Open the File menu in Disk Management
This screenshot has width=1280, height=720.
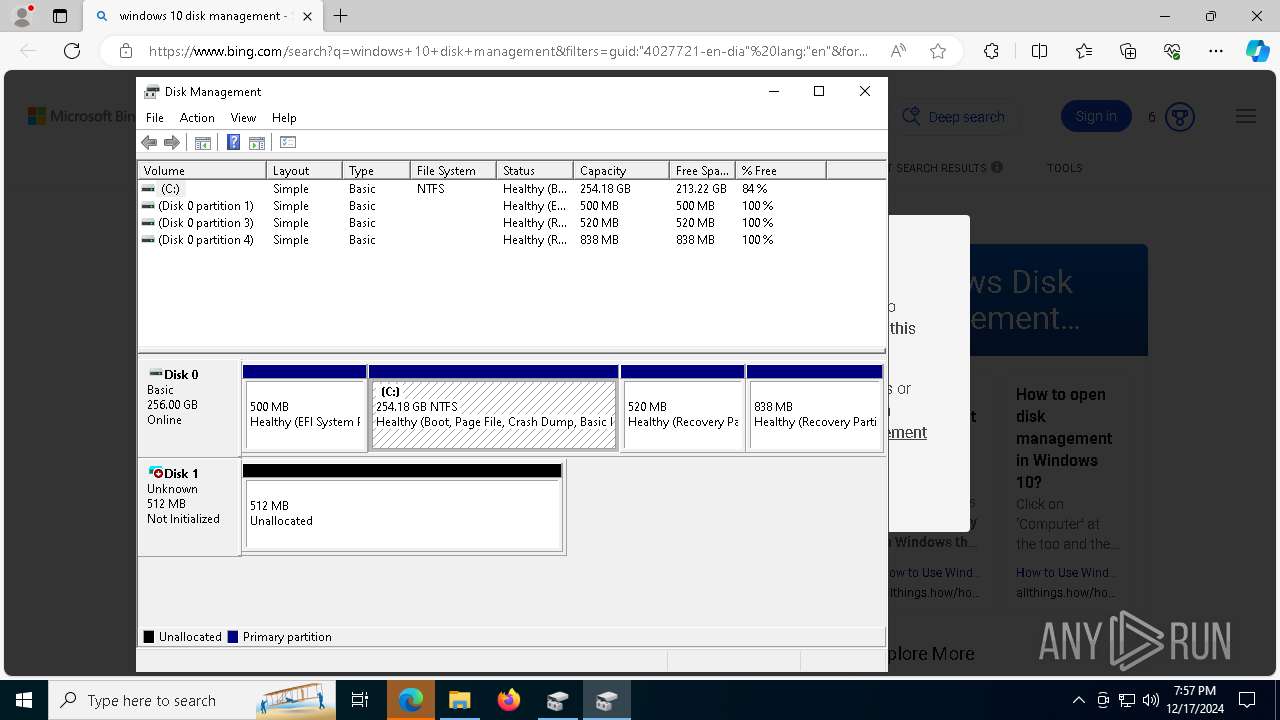click(155, 118)
